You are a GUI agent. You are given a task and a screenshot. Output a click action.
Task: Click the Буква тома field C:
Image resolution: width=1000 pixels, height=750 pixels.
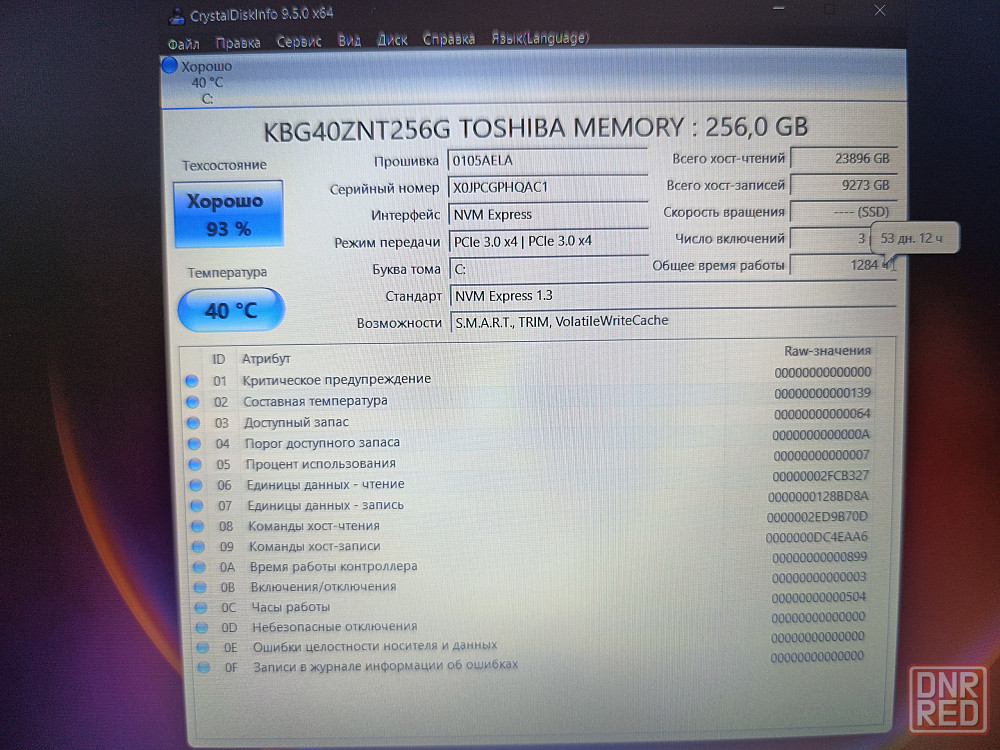[549, 268]
